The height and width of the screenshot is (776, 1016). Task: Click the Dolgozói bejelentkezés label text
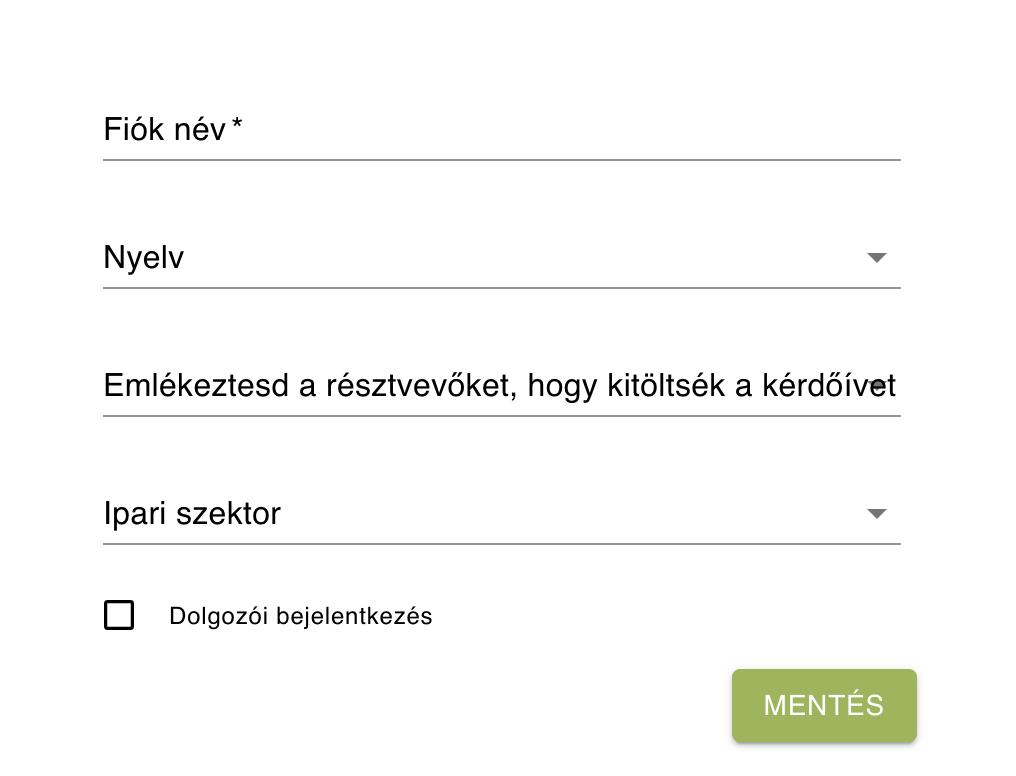click(x=300, y=616)
